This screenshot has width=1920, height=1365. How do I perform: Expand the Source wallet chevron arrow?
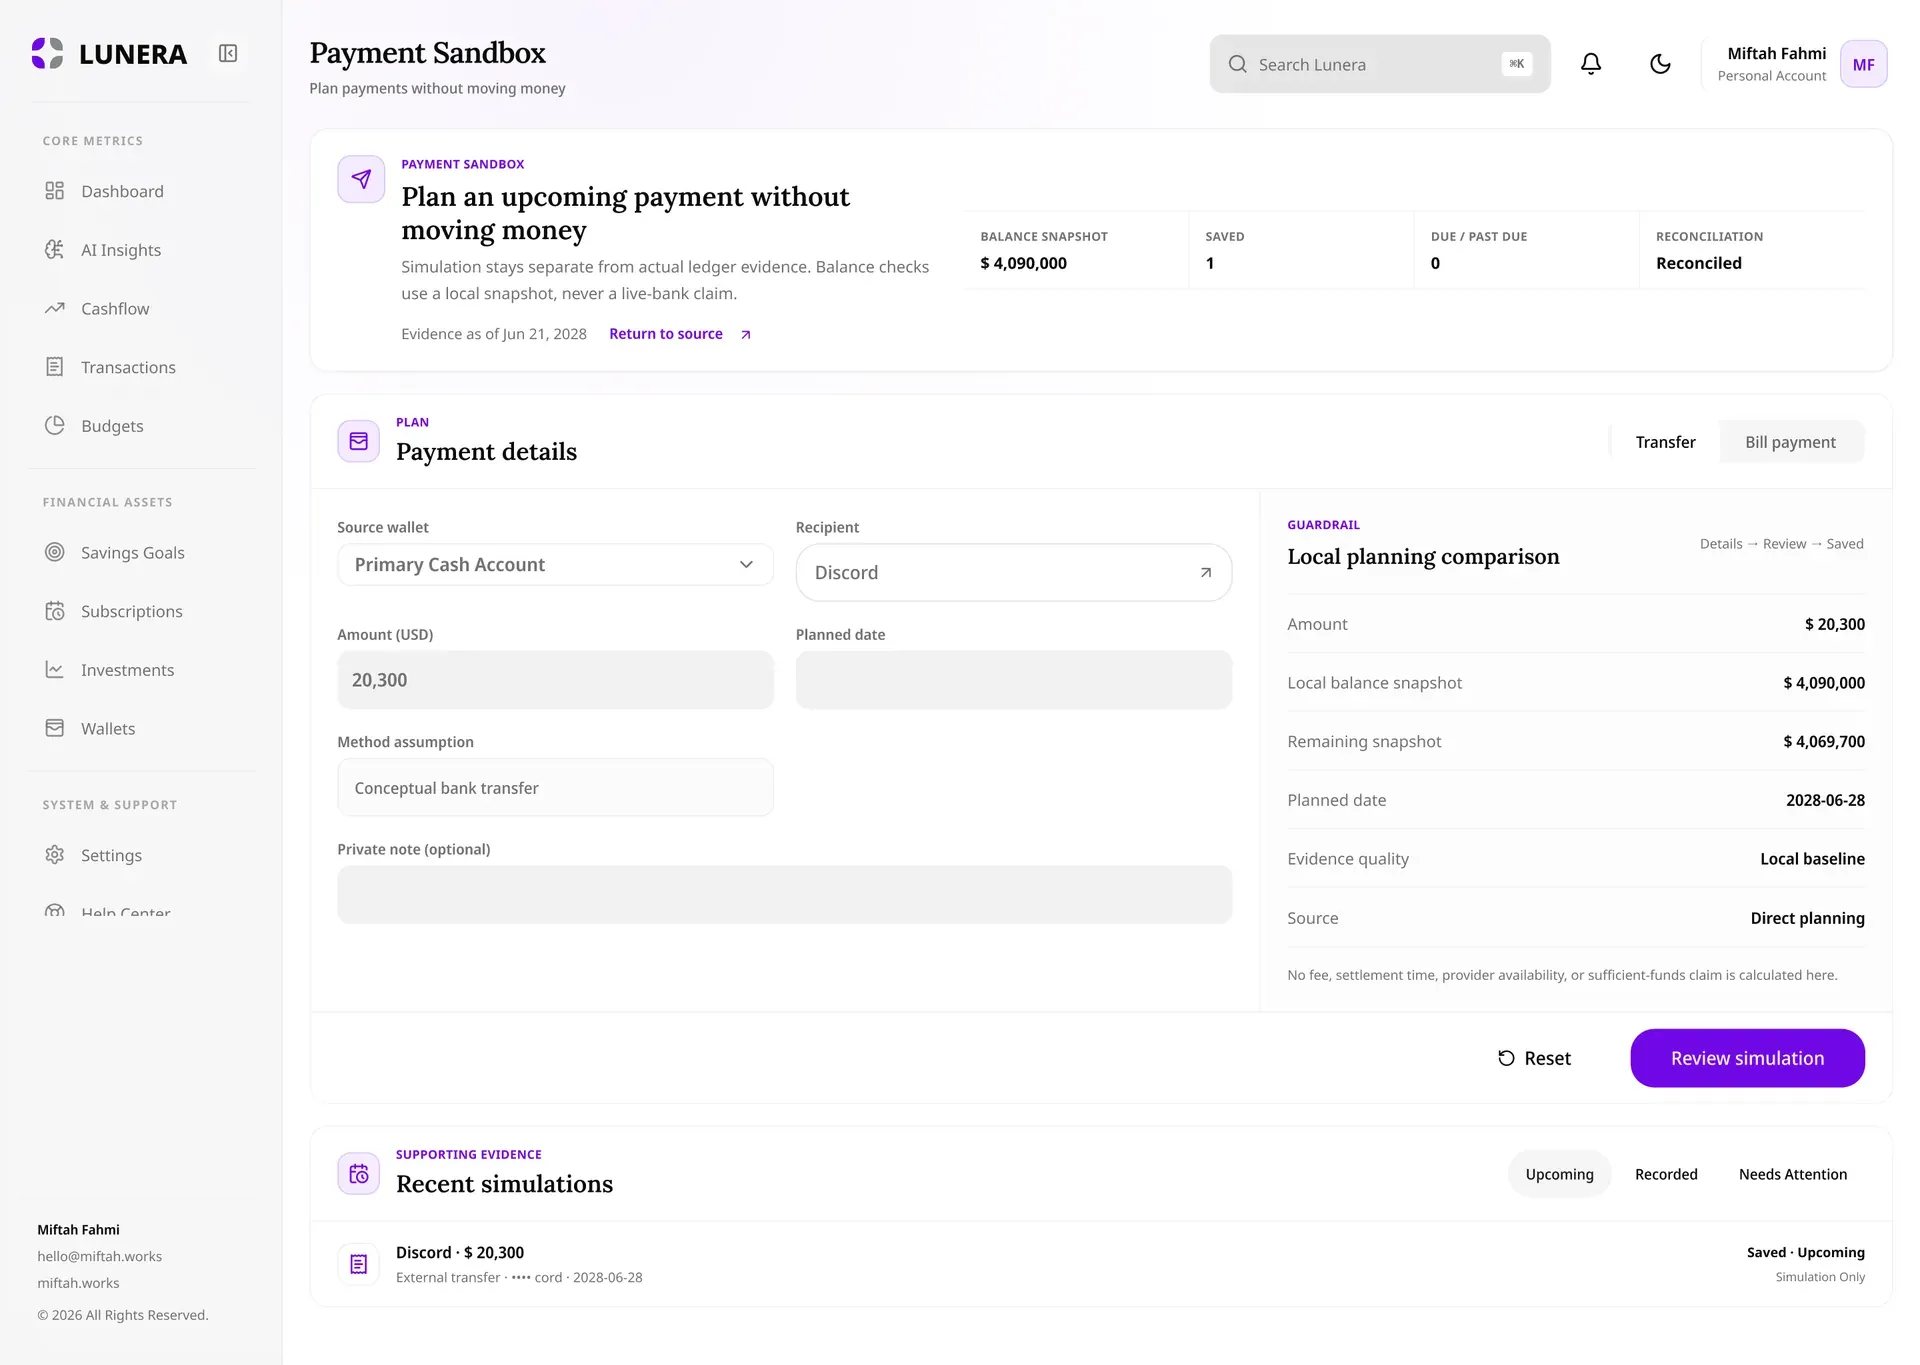click(x=746, y=565)
